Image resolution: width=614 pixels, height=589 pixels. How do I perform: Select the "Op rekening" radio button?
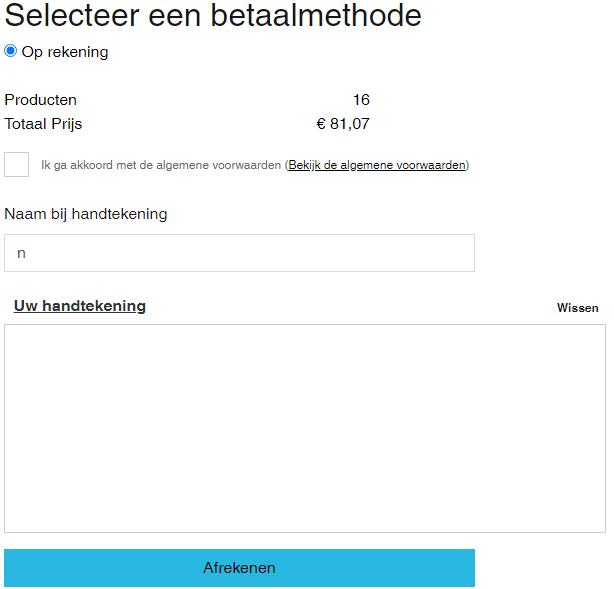pyautogui.click(x=11, y=51)
